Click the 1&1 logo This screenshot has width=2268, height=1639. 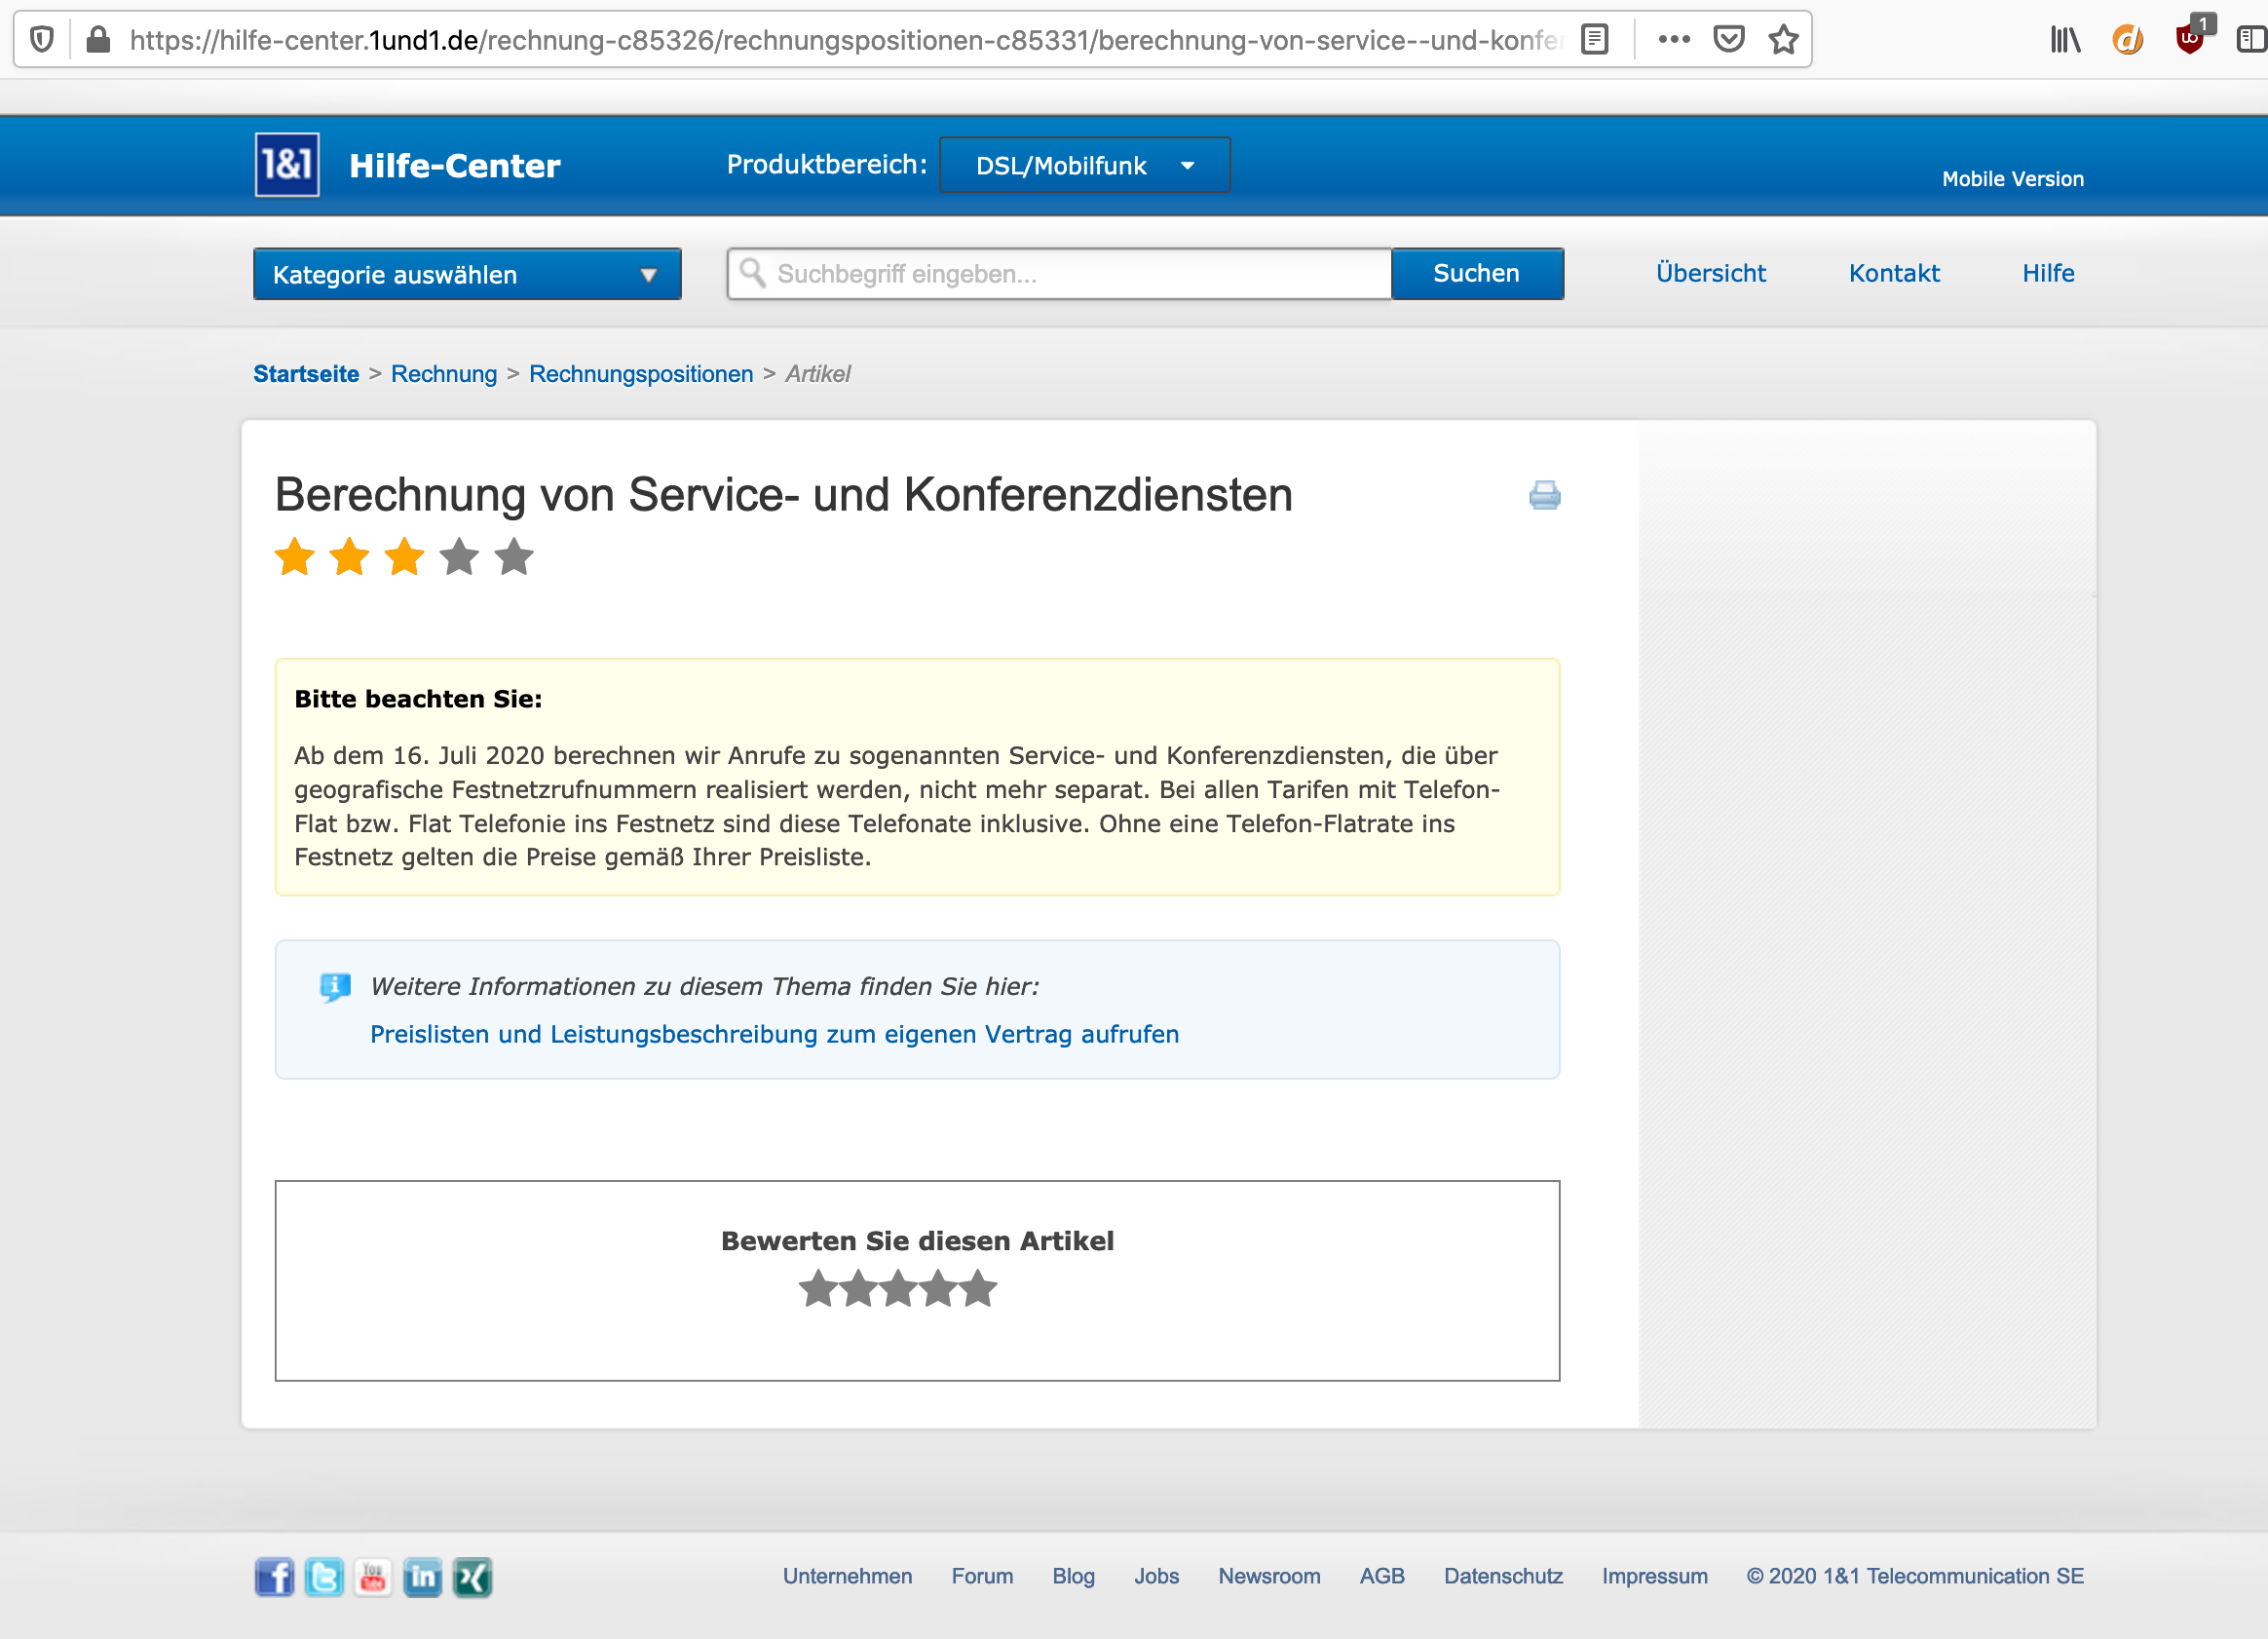[287, 165]
